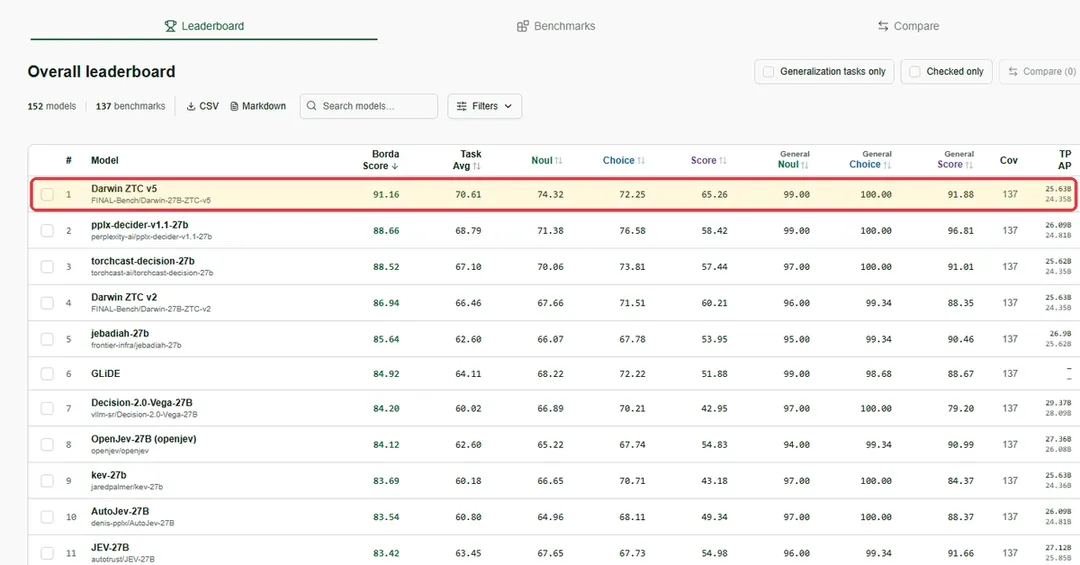Screen dimensions: 1080x565
Task: Check the OpenJev-27B row checkbox
Action: coord(47,444)
